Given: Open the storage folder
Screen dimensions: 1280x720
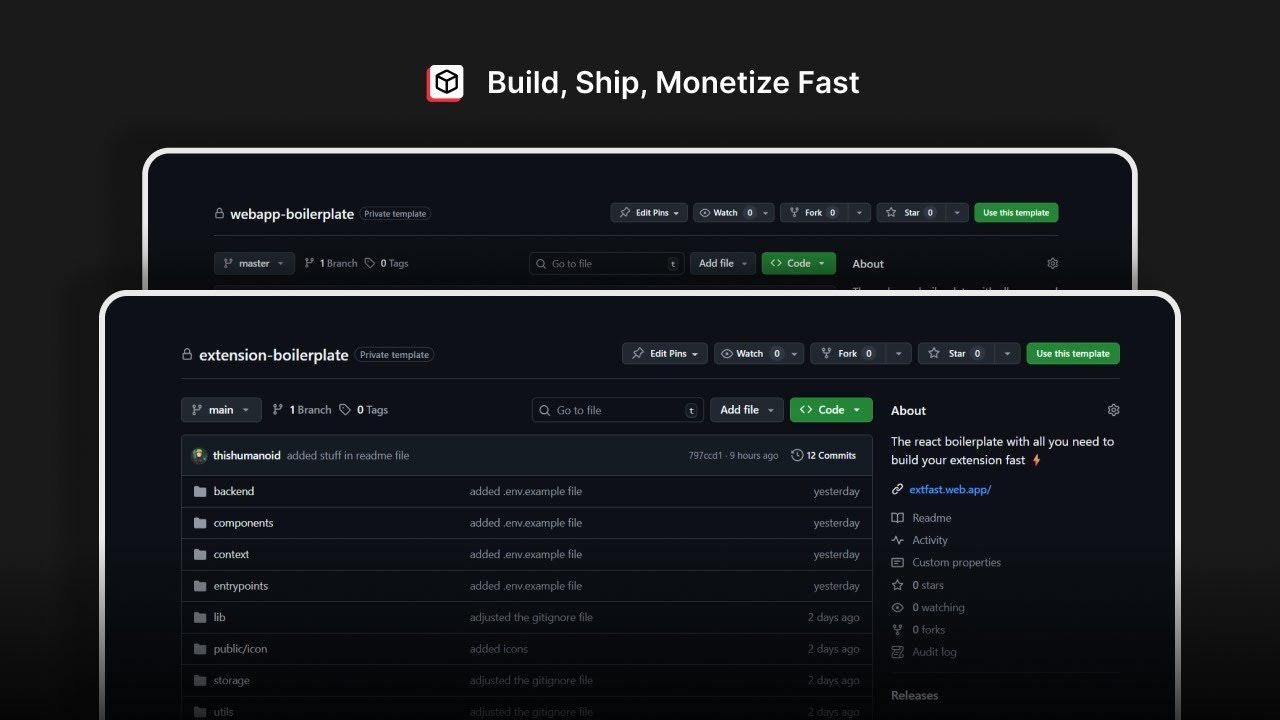Looking at the screenshot, I should (231, 680).
